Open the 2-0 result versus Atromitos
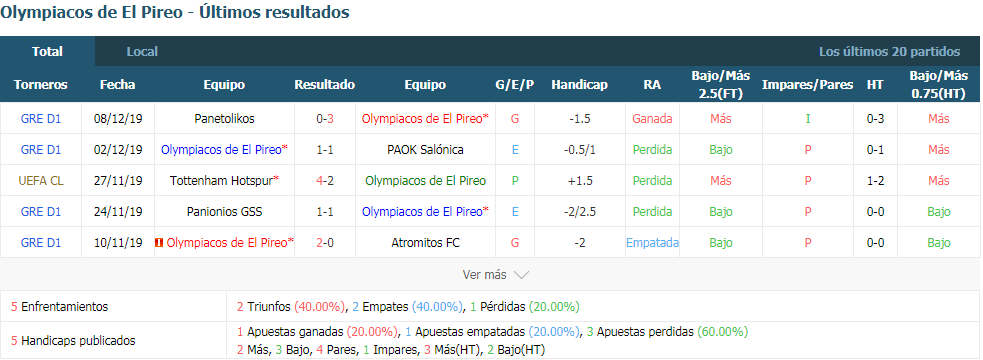This screenshot has width=983, height=360. pos(325,243)
